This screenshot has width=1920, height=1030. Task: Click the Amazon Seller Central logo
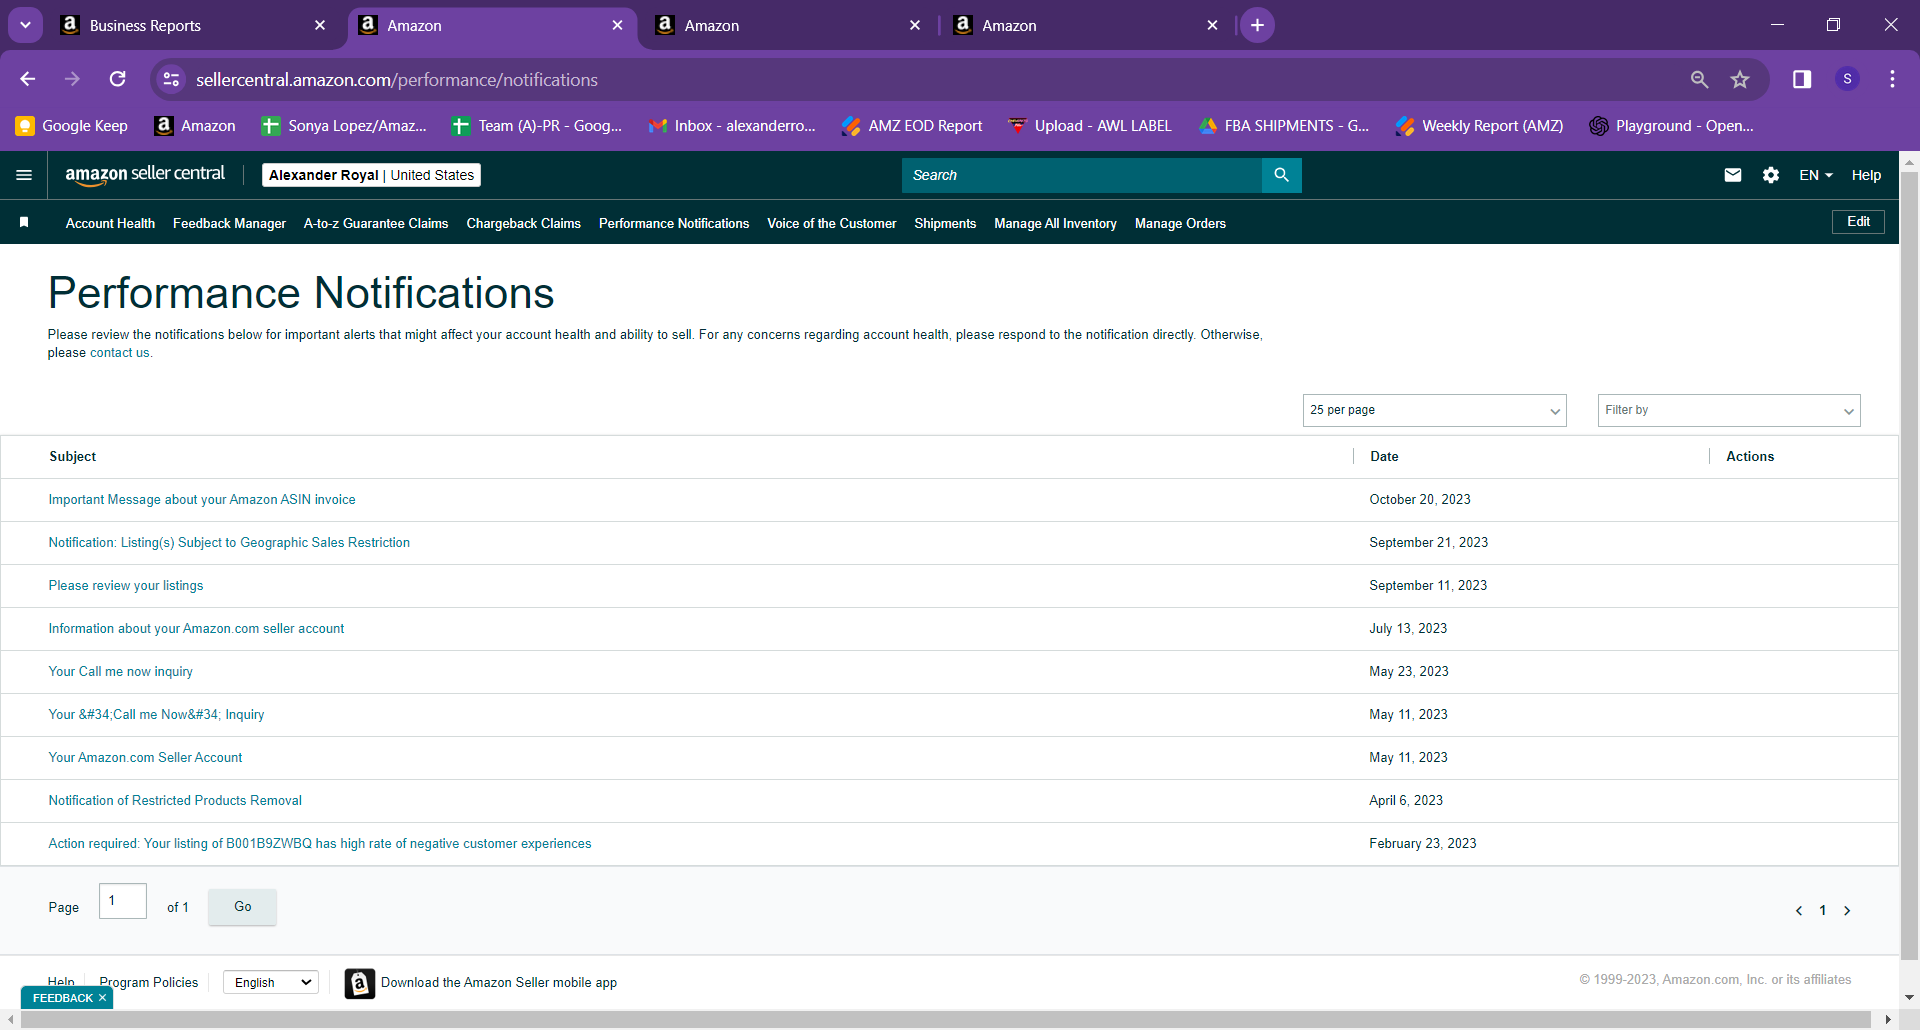(x=145, y=175)
